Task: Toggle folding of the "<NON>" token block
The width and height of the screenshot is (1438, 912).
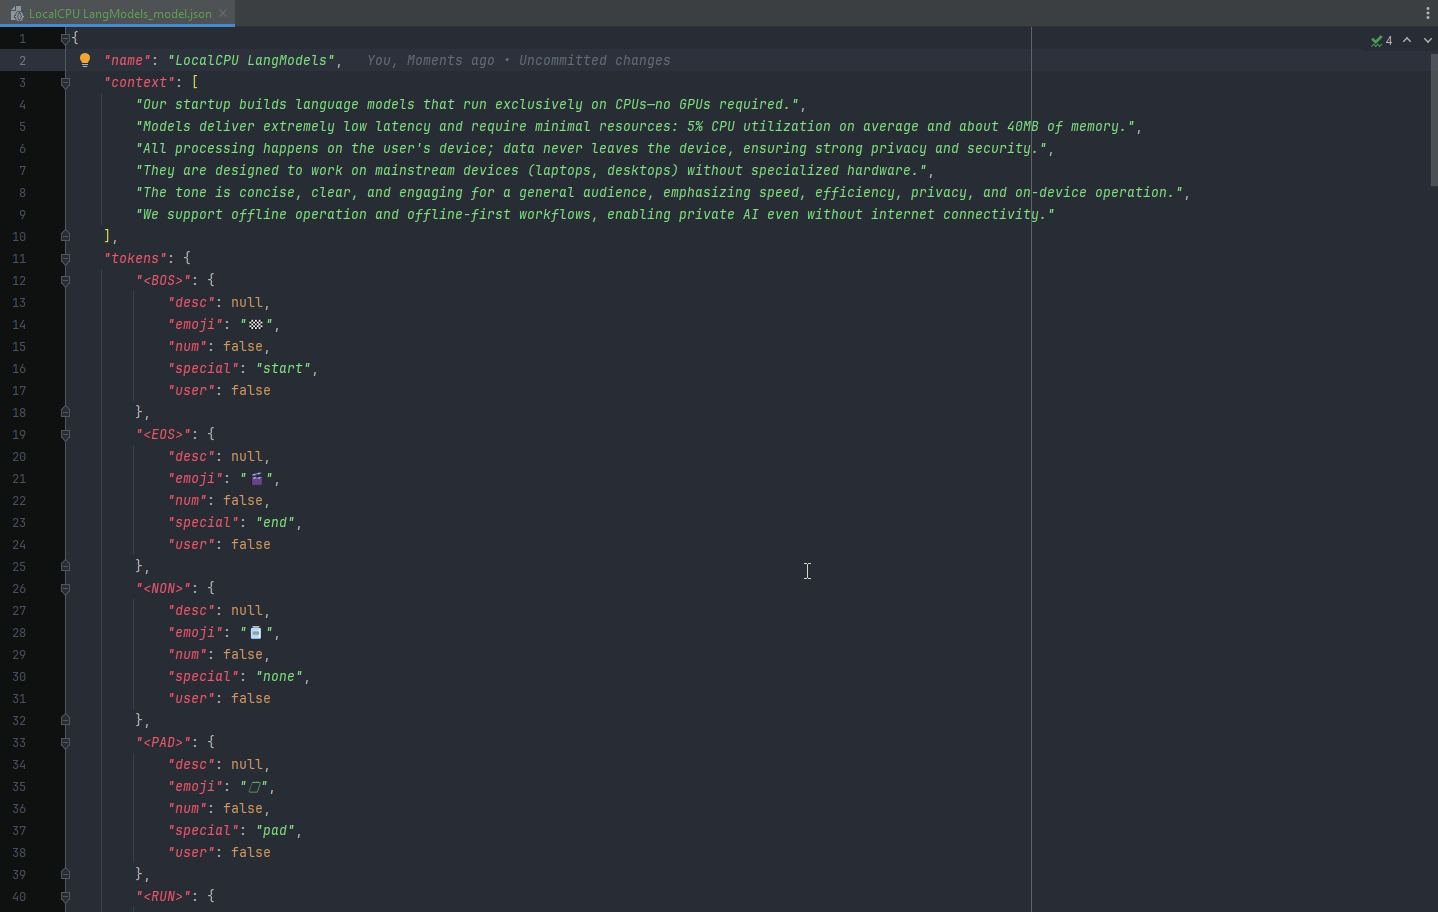Action: pos(65,589)
